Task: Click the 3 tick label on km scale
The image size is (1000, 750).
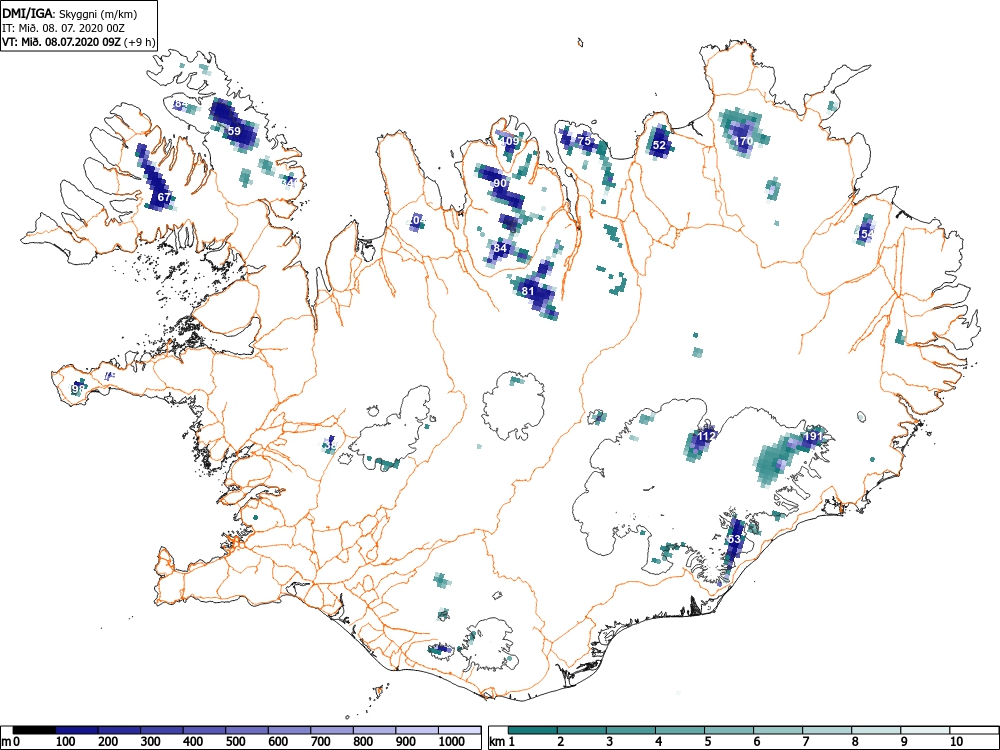Action: (610, 742)
